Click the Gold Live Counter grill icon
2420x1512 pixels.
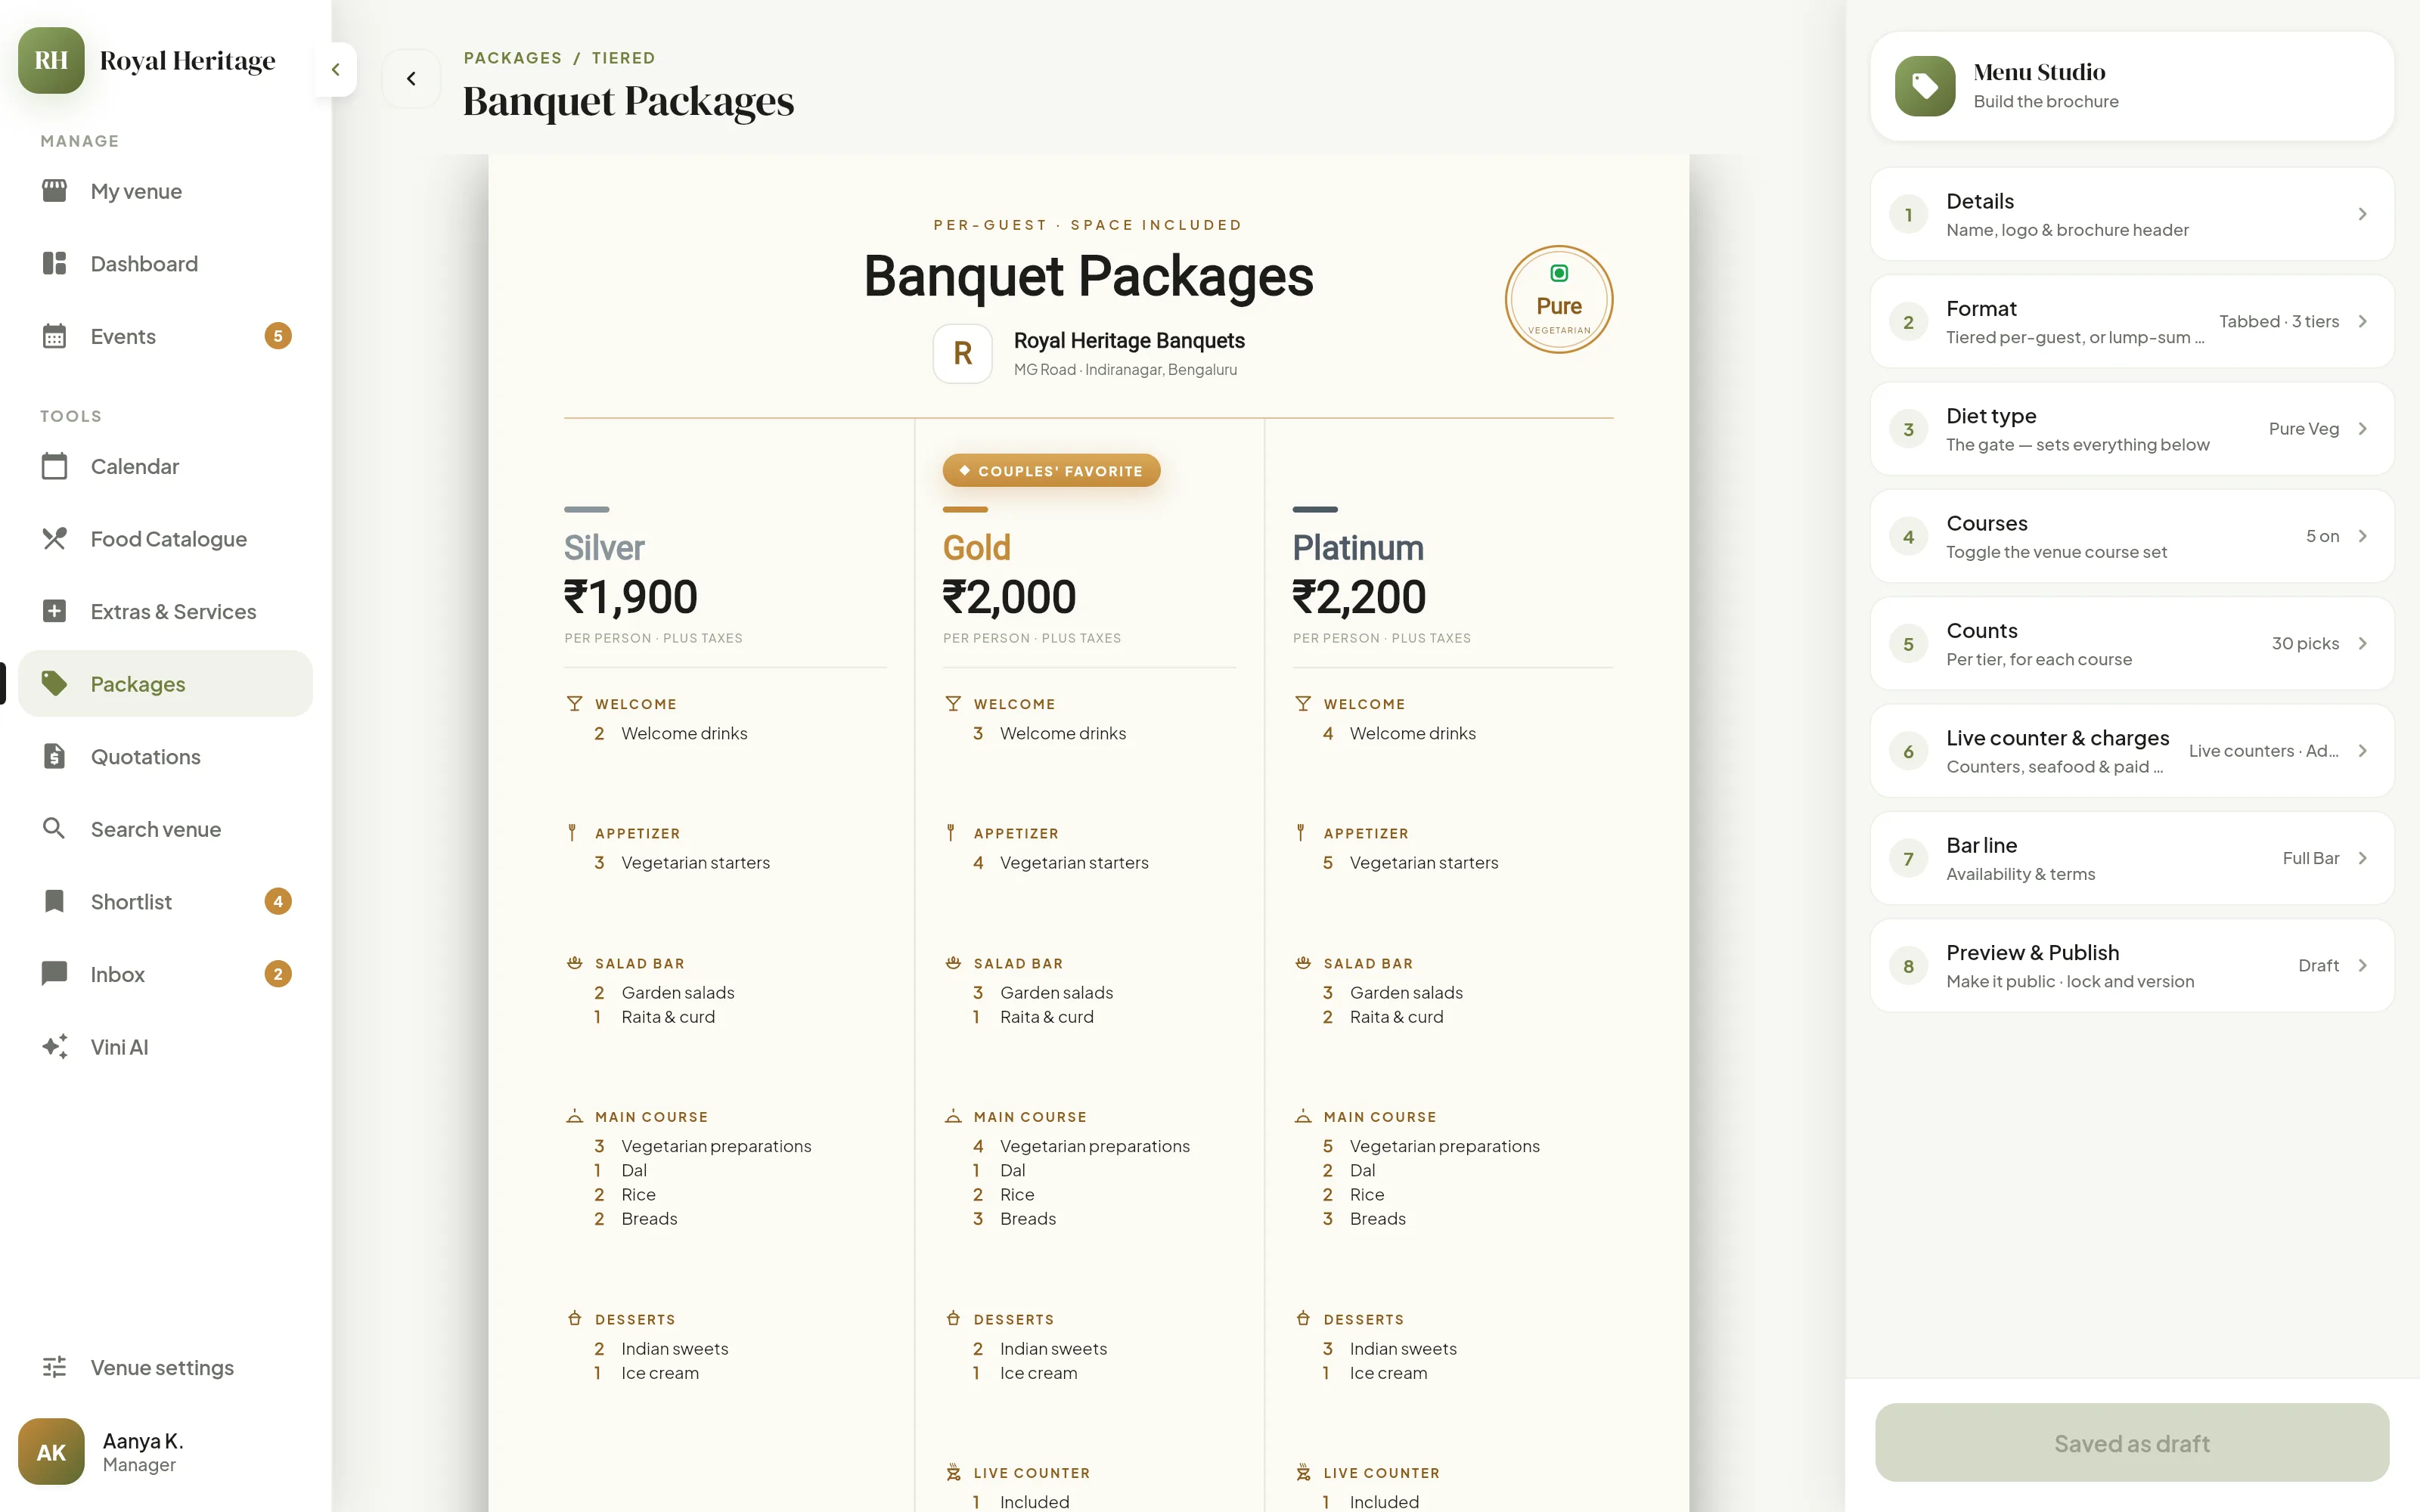953,1472
